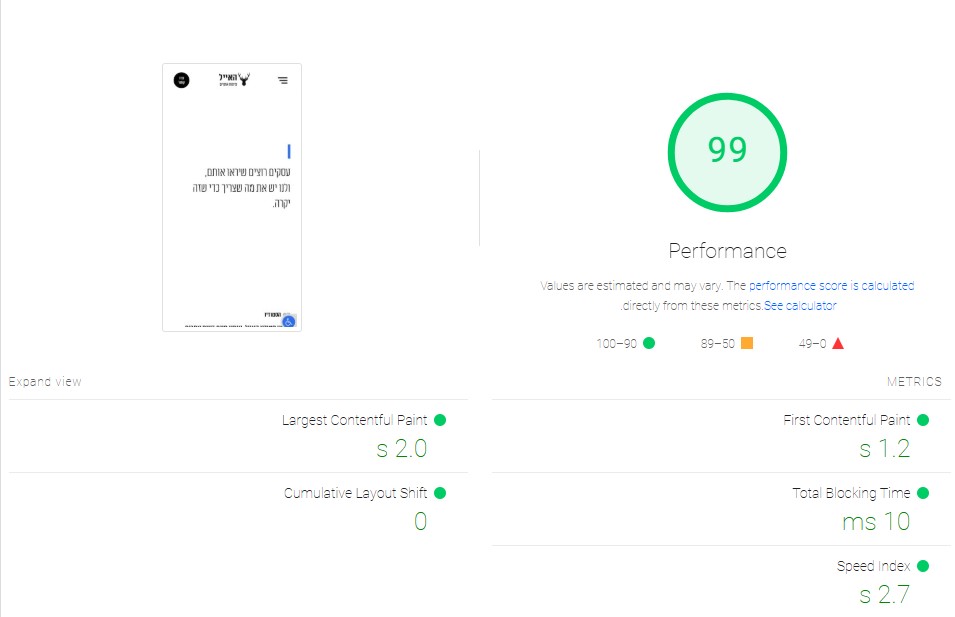
Task: Click the mobile page screenshot thumbnail
Action: point(231,197)
